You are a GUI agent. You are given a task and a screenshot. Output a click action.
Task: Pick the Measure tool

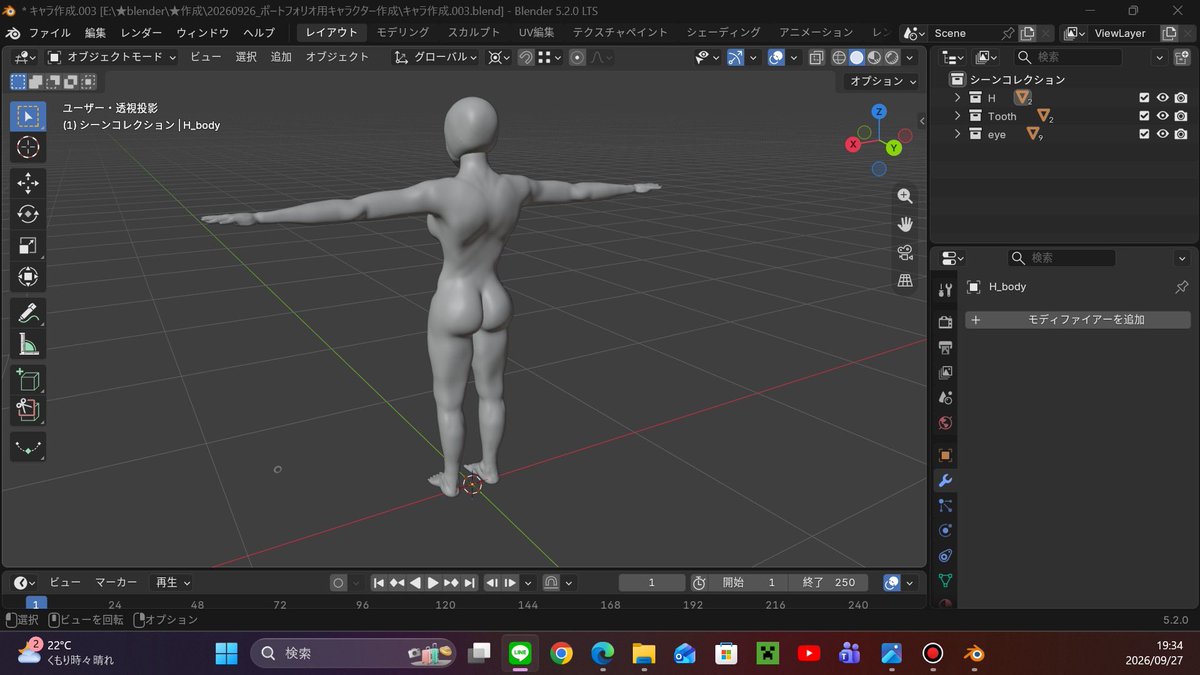point(28,345)
